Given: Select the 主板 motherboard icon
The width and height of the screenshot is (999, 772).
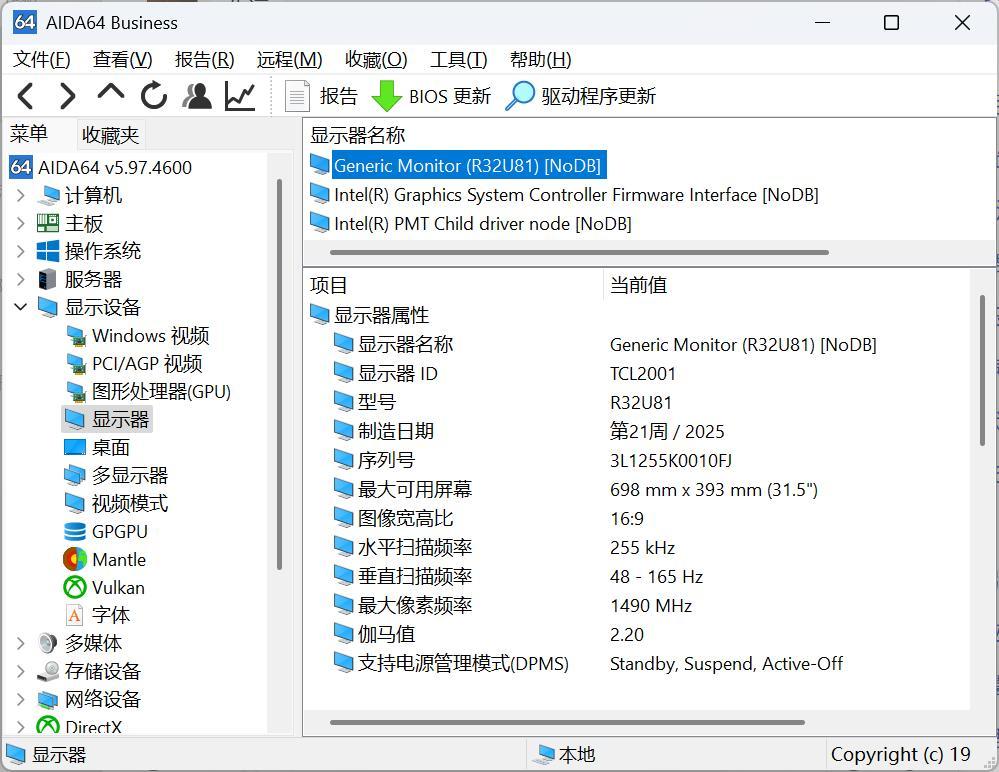Looking at the screenshot, I should tap(48, 223).
